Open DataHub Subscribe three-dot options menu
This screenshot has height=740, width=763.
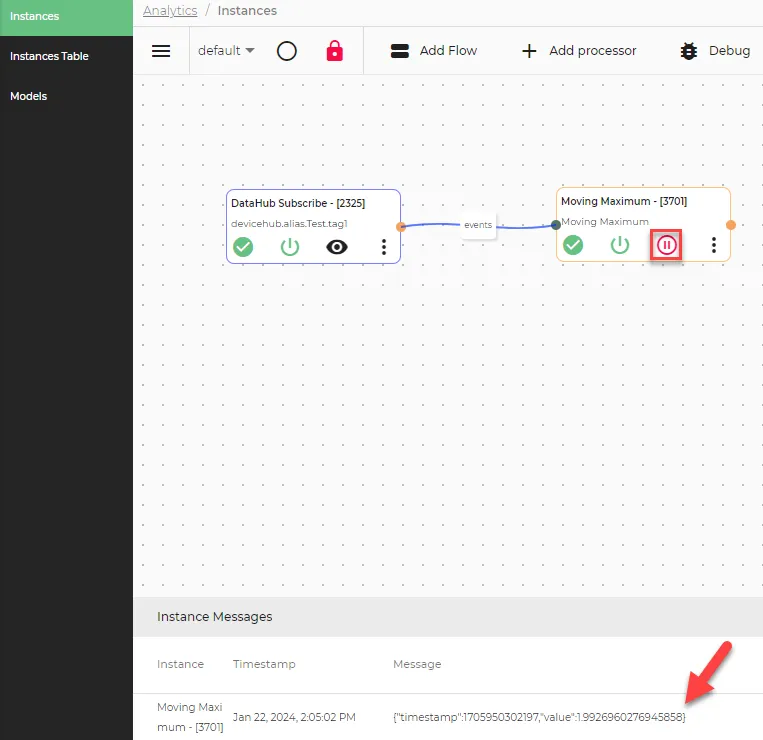click(384, 247)
